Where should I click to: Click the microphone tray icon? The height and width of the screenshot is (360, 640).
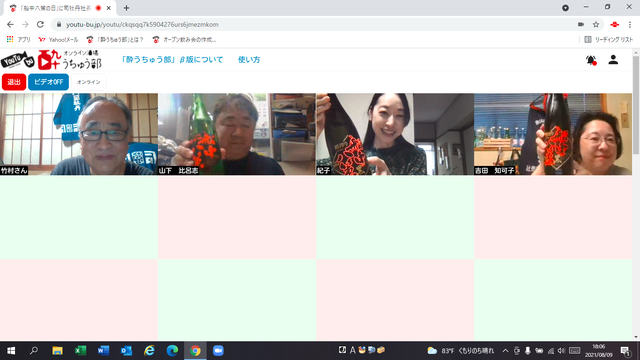point(528,351)
